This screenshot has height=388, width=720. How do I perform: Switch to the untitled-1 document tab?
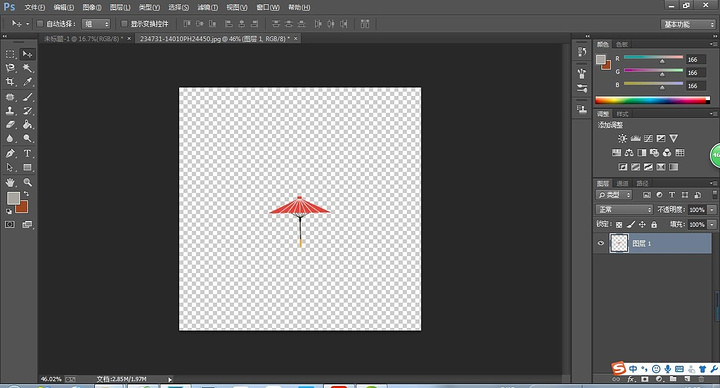(x=84, y=39)
